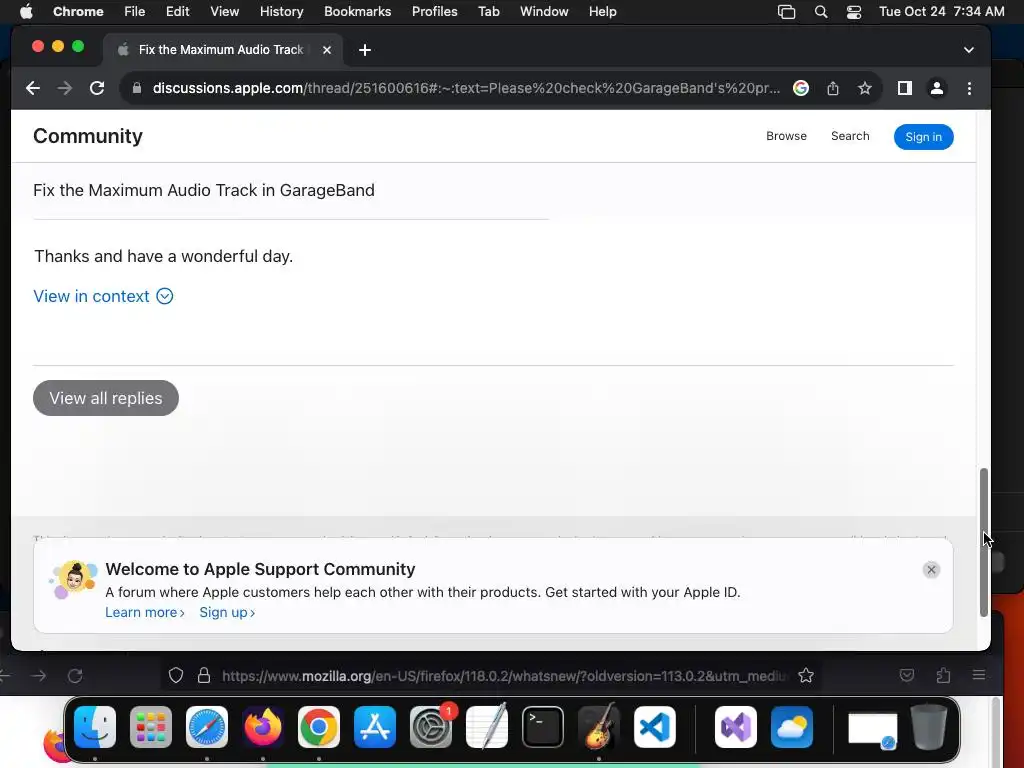Click the date and time in menu bar

(942, 12)
